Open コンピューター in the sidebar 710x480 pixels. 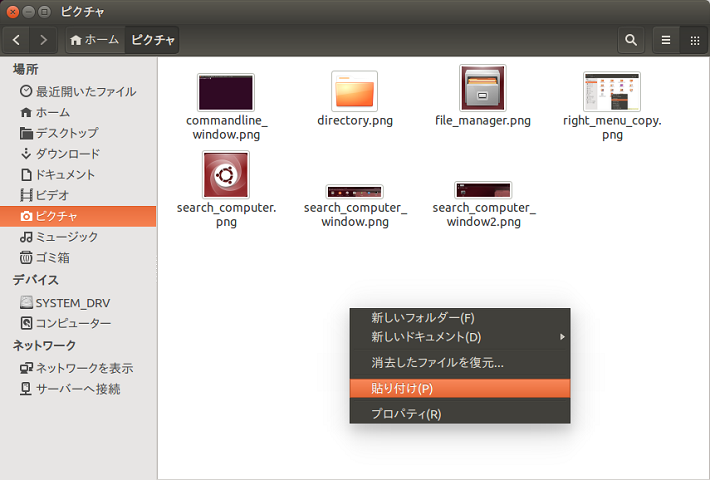tap(78, 323)
